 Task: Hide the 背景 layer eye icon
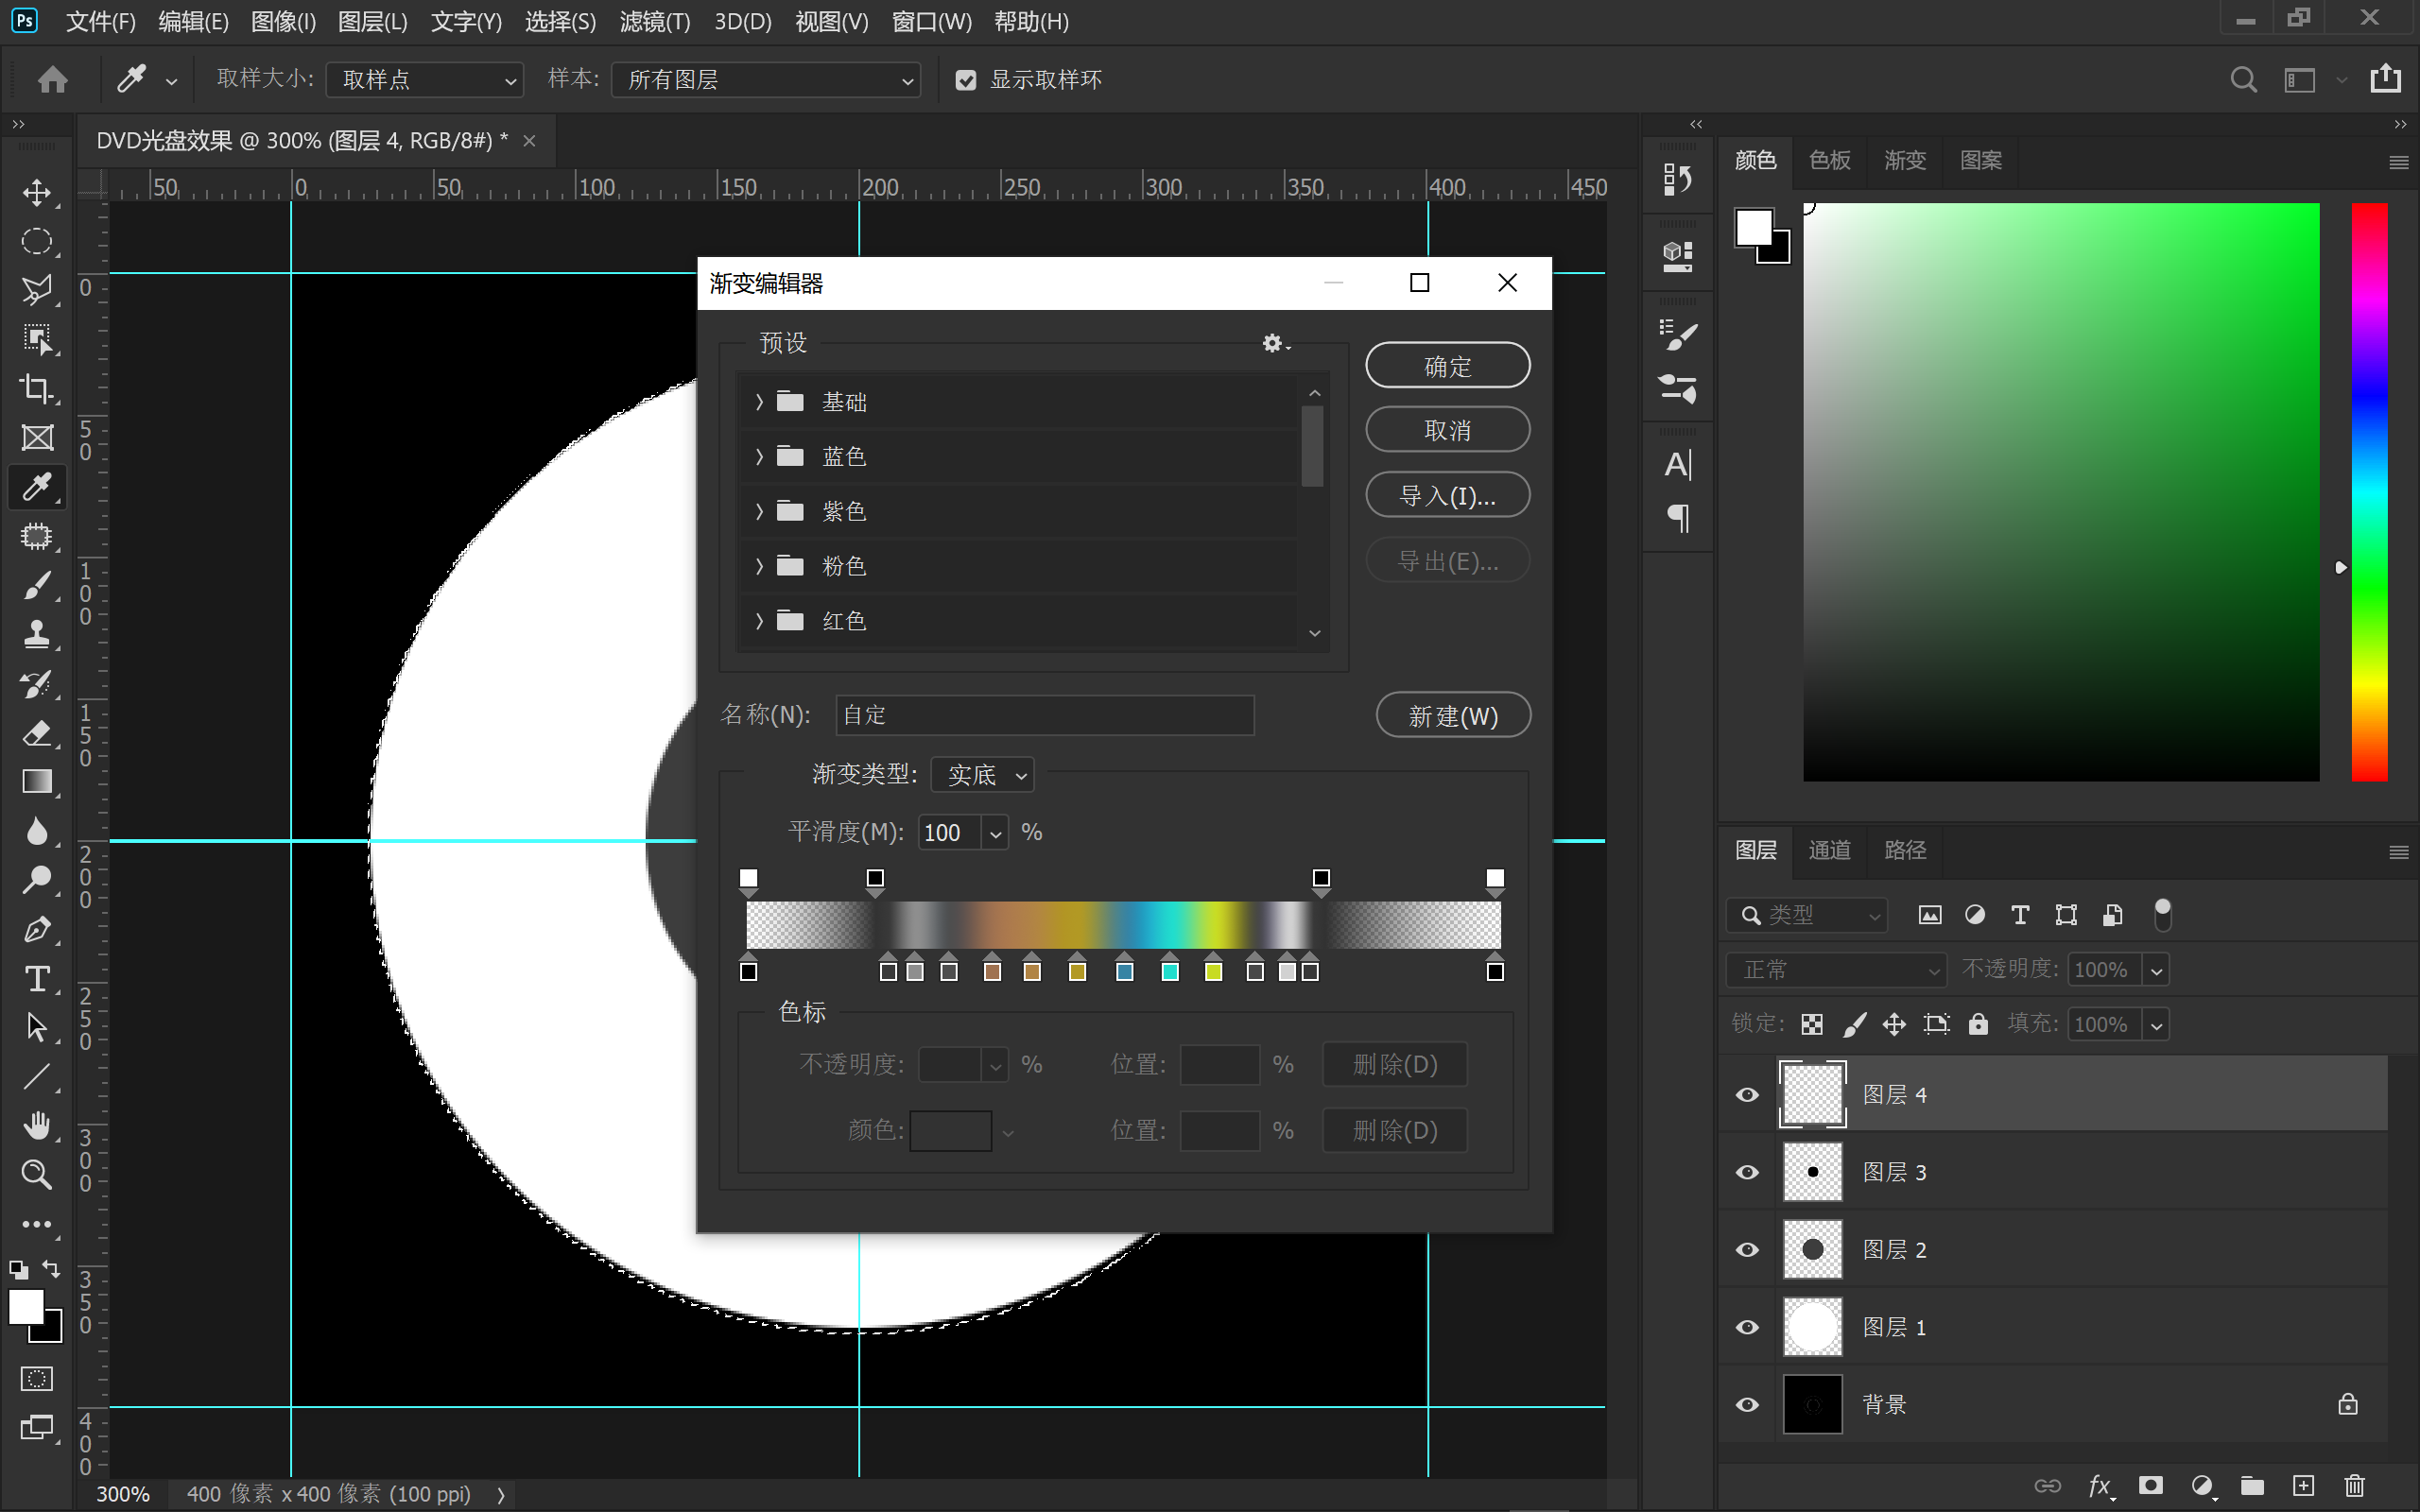click(1747, 1404)
